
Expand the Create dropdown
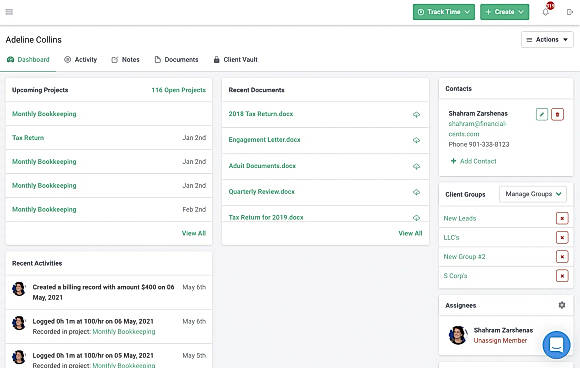click(504, 12)
